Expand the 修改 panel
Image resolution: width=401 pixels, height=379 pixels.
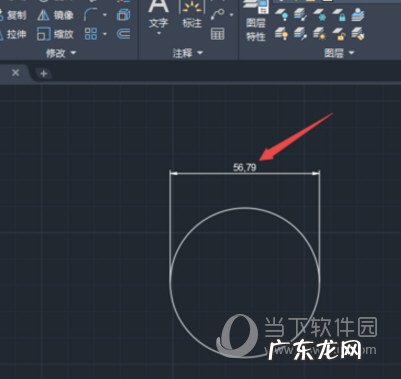(61, 53)
